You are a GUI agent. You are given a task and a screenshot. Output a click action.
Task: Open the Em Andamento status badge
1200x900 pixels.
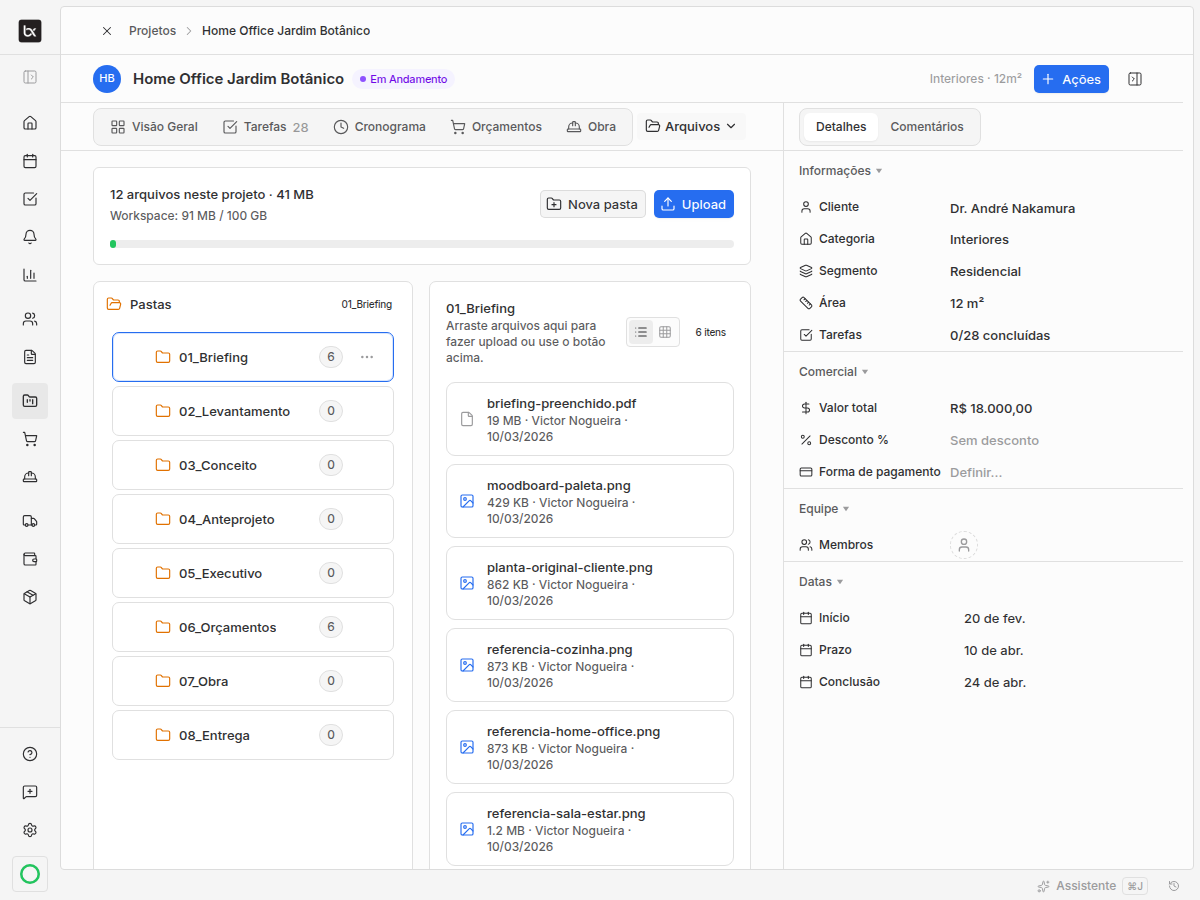coord(403,79)
